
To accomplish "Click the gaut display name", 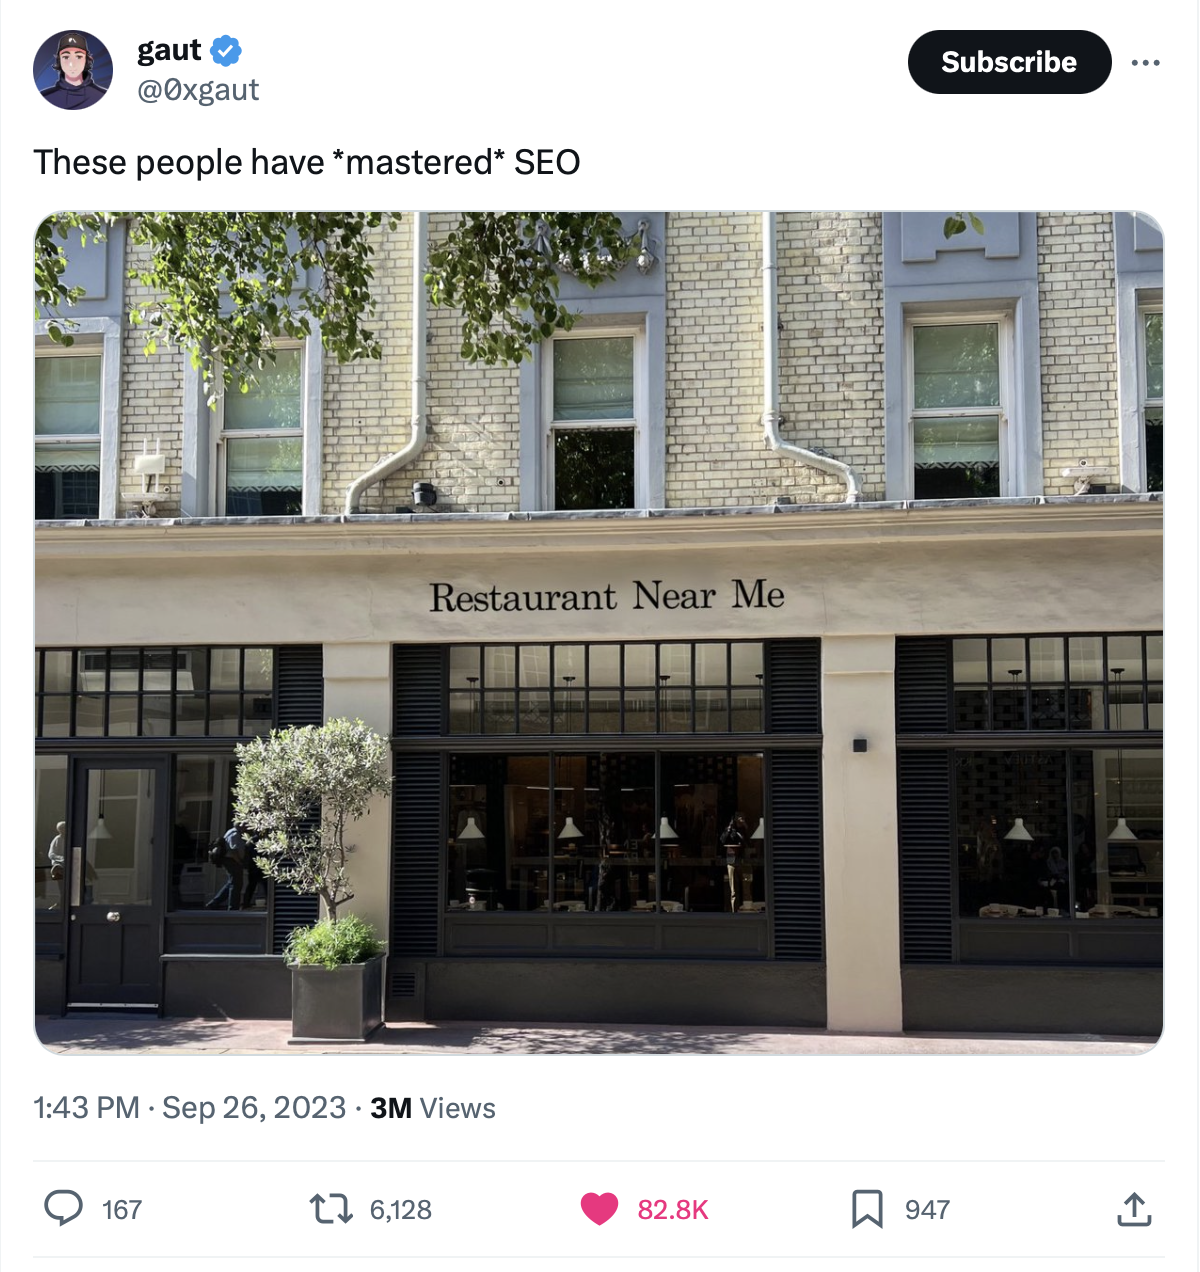I will [x=169, y=49].
